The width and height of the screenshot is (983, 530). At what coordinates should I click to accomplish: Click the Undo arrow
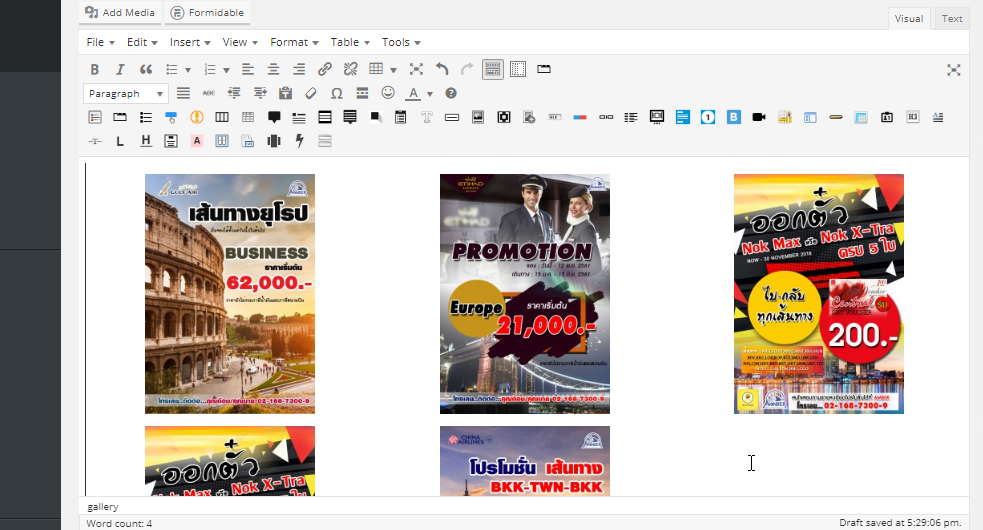pos(442,70)
